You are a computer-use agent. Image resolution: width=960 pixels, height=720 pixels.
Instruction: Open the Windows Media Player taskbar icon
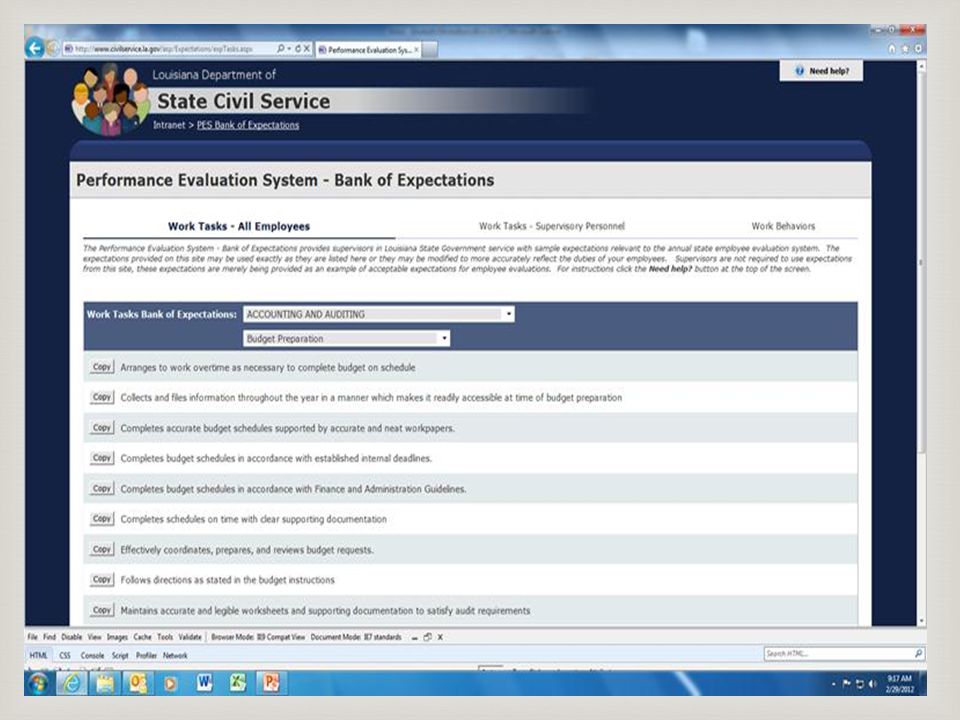(171, 683)
